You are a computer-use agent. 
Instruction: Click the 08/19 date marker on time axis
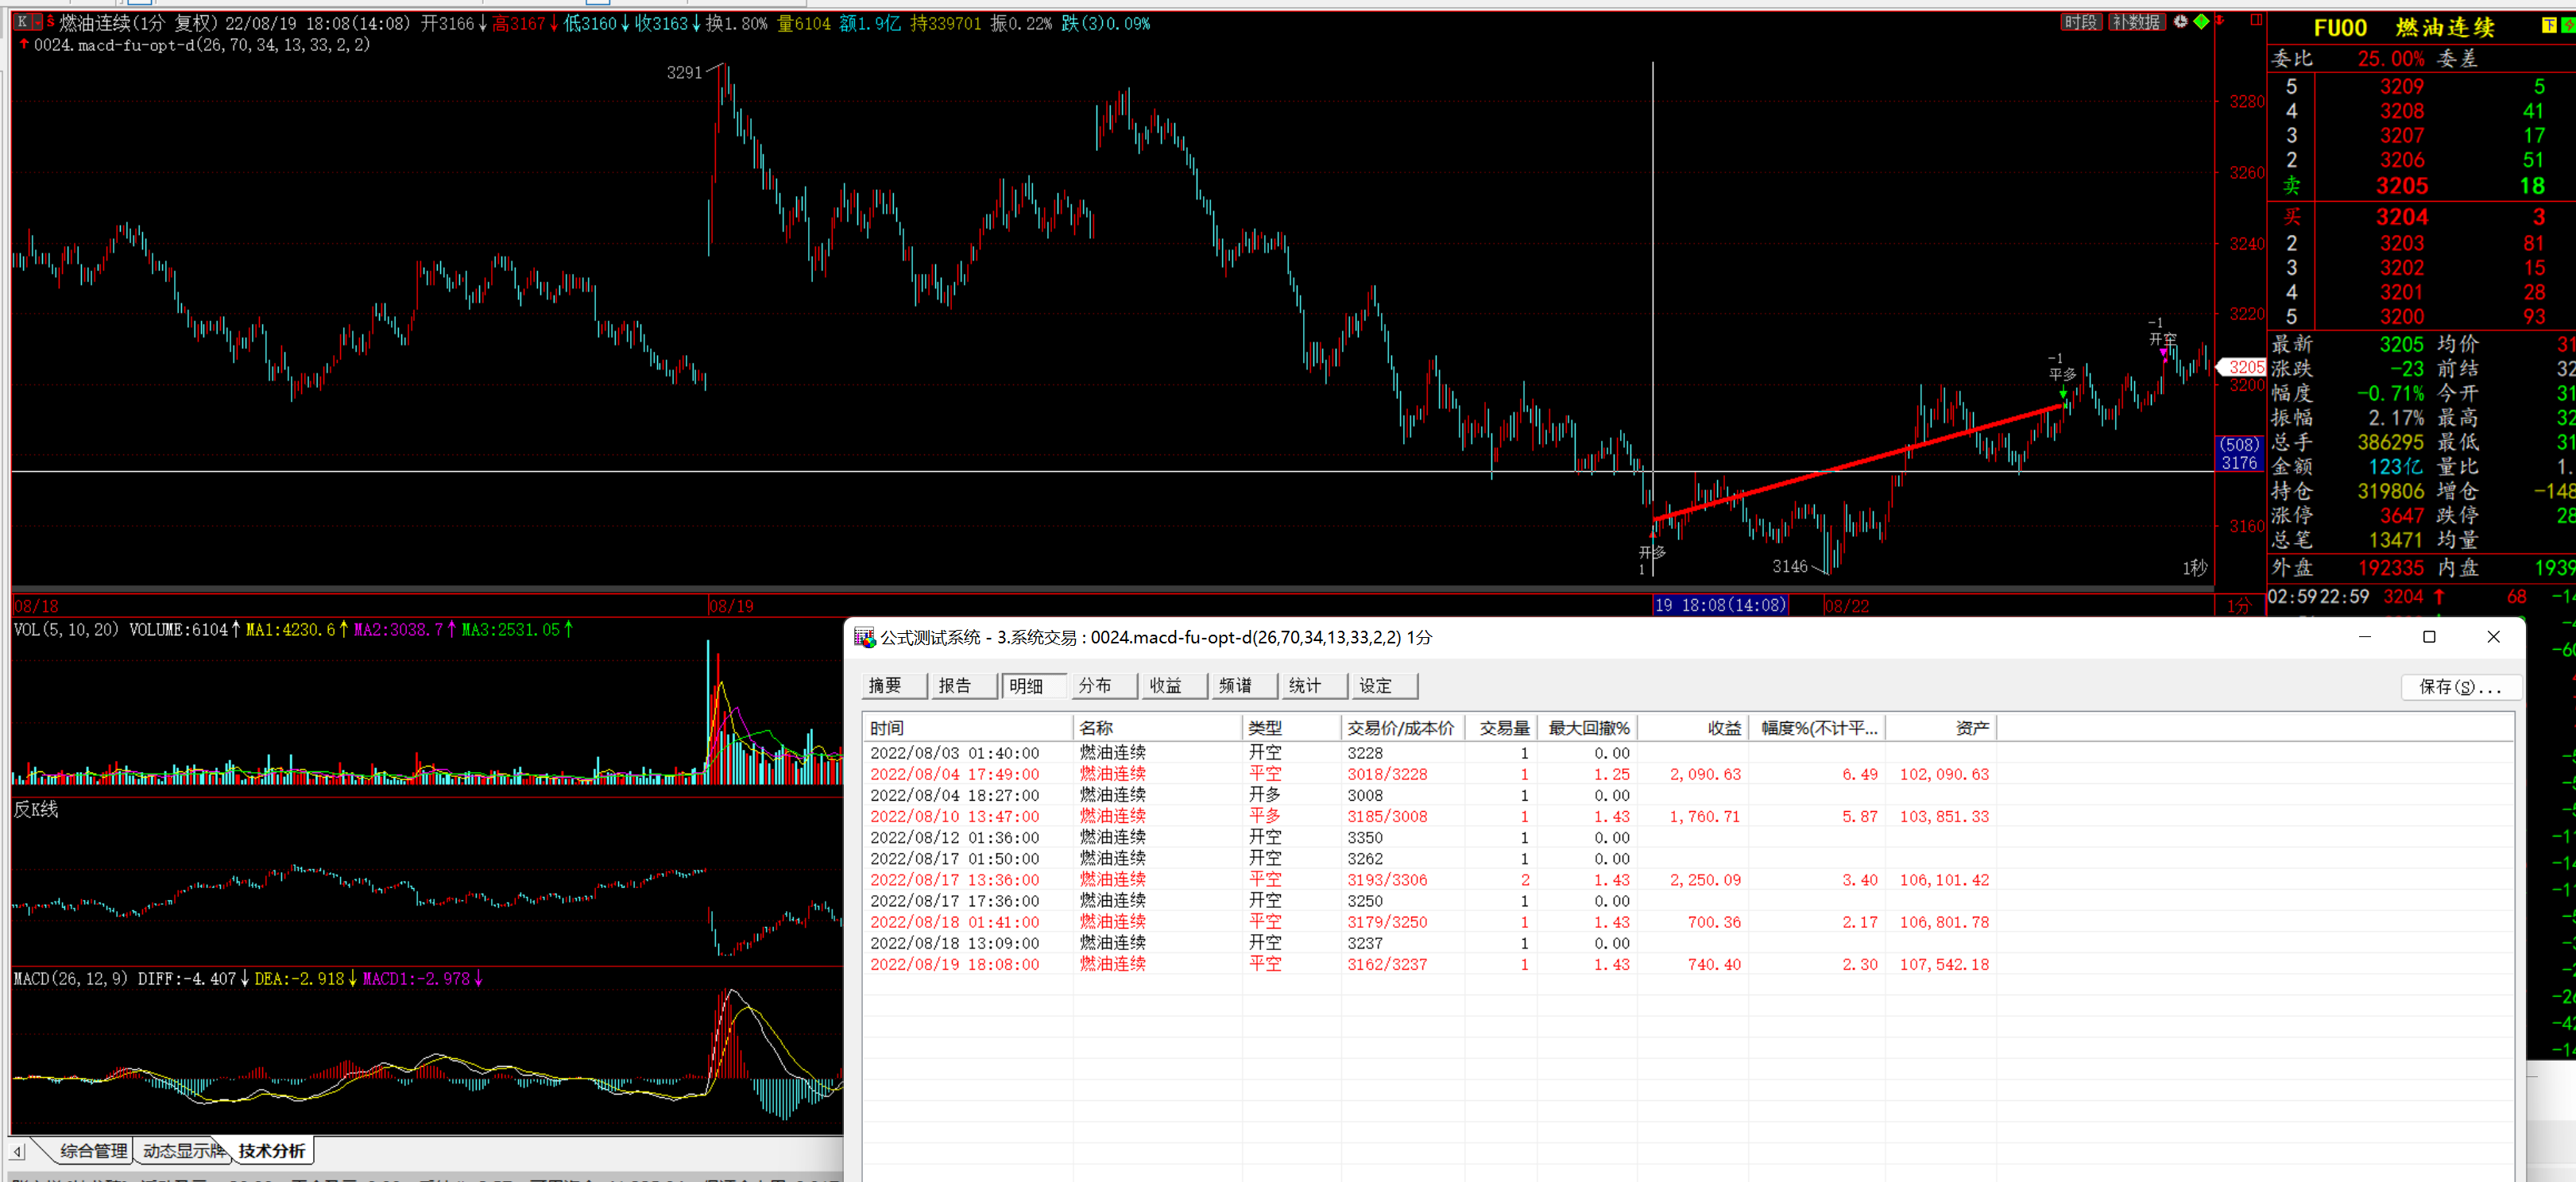tap(731, 605)
